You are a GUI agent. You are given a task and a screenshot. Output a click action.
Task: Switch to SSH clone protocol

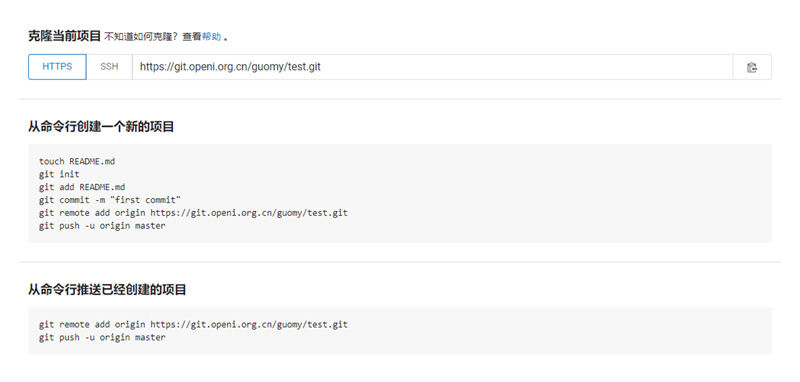[109, 67]
